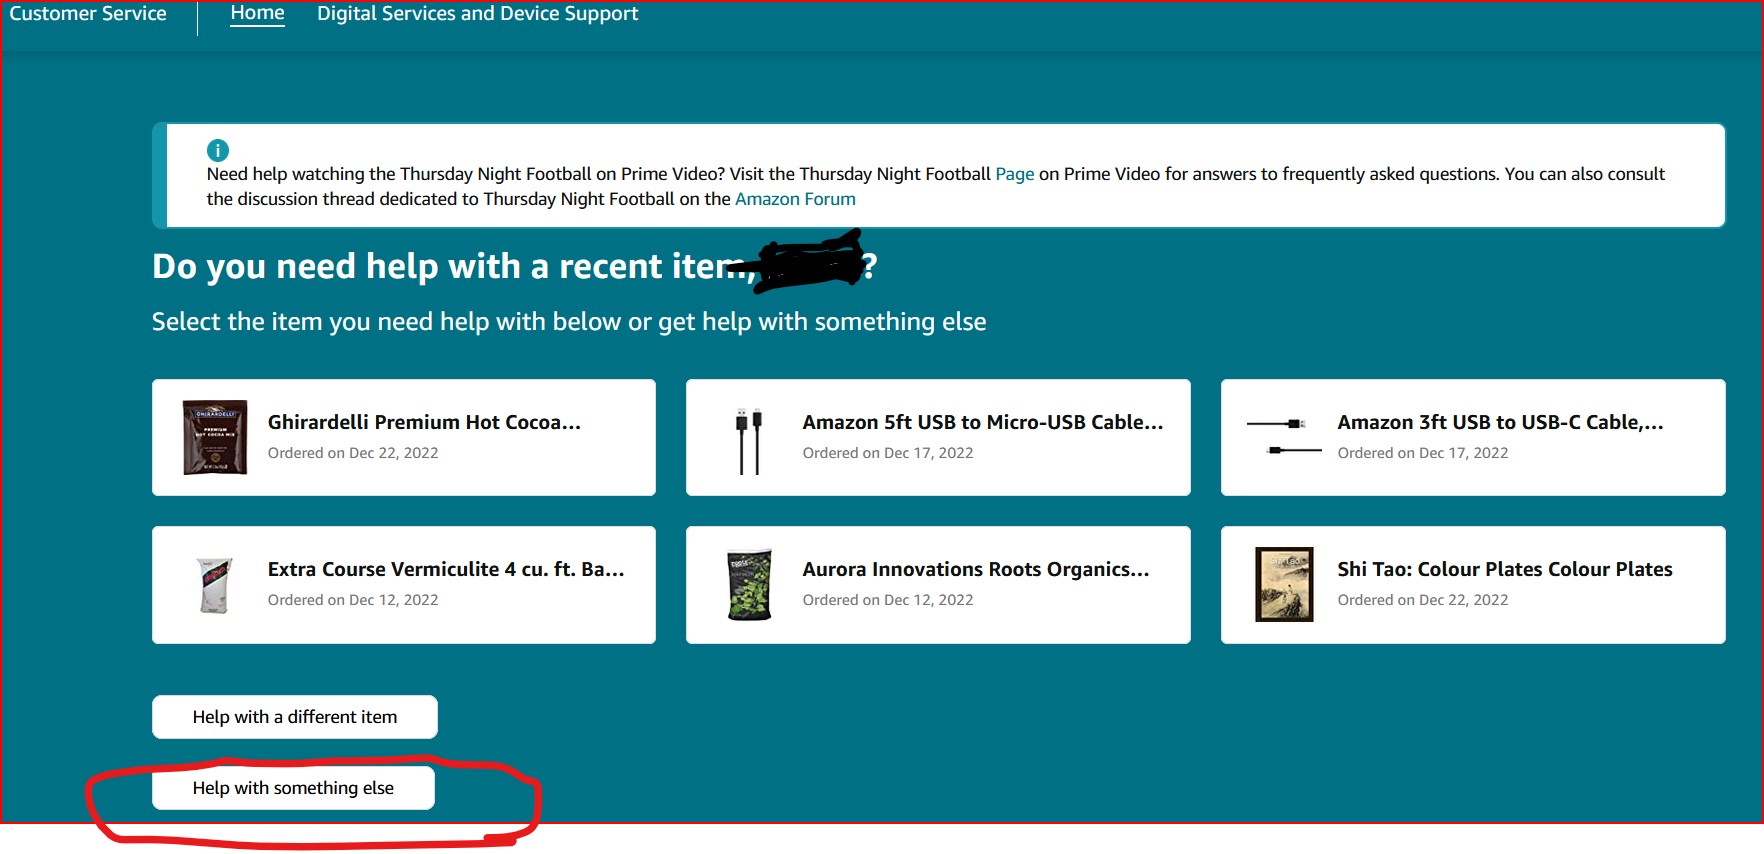Screen dimensions: 1764x854
Task: Click the Roots Organics bag image
Action: click(749, 585)
